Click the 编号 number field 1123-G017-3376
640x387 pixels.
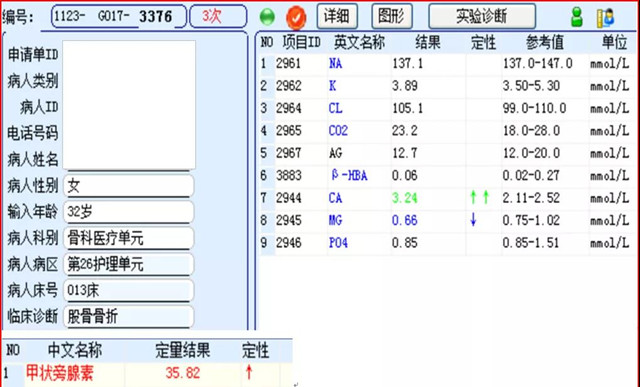point(119,17)
